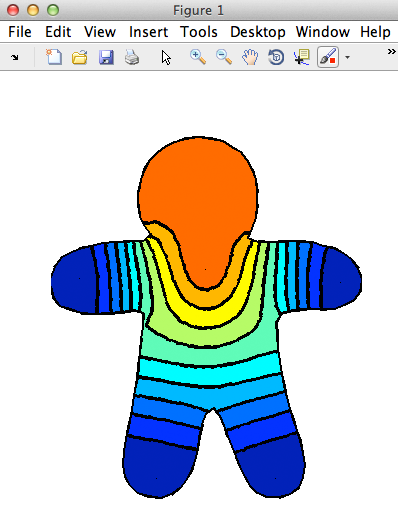Viewport: 398px width, 505px height.
Task: Enable the Data Cursor tool
Action: pos(302,57)
